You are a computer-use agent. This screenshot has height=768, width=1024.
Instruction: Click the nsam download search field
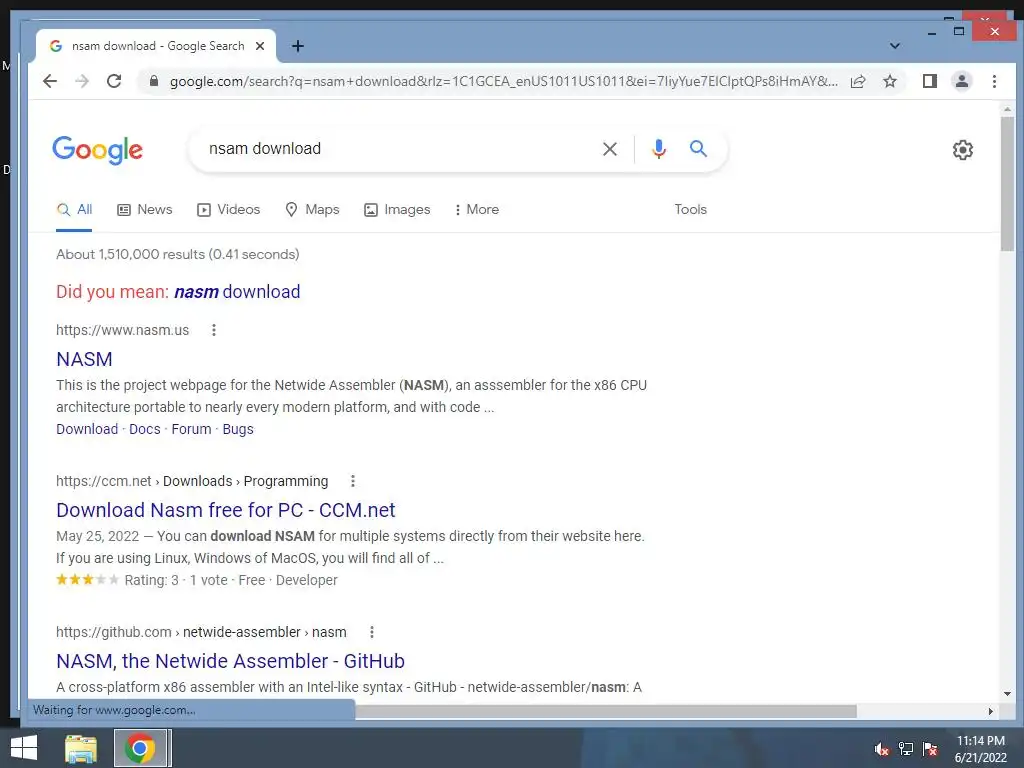[x=398, y=149]
